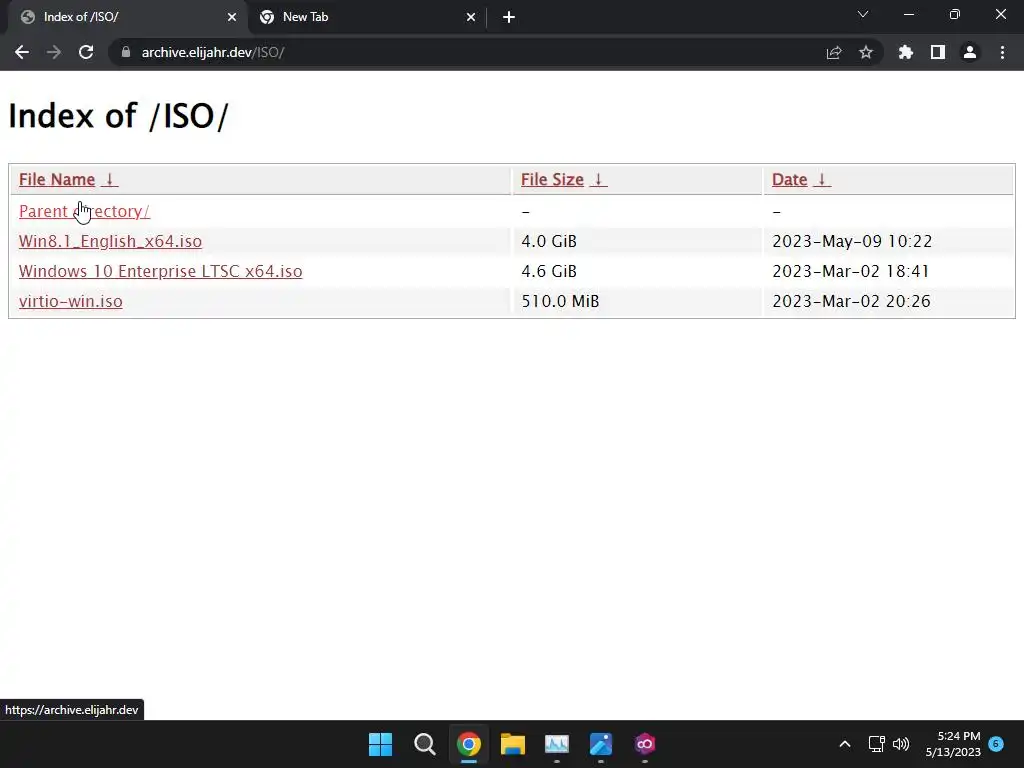Viewport: 1024px width, 768px height.
Task: Toggle the browser side panel
Action: [938, 52]
